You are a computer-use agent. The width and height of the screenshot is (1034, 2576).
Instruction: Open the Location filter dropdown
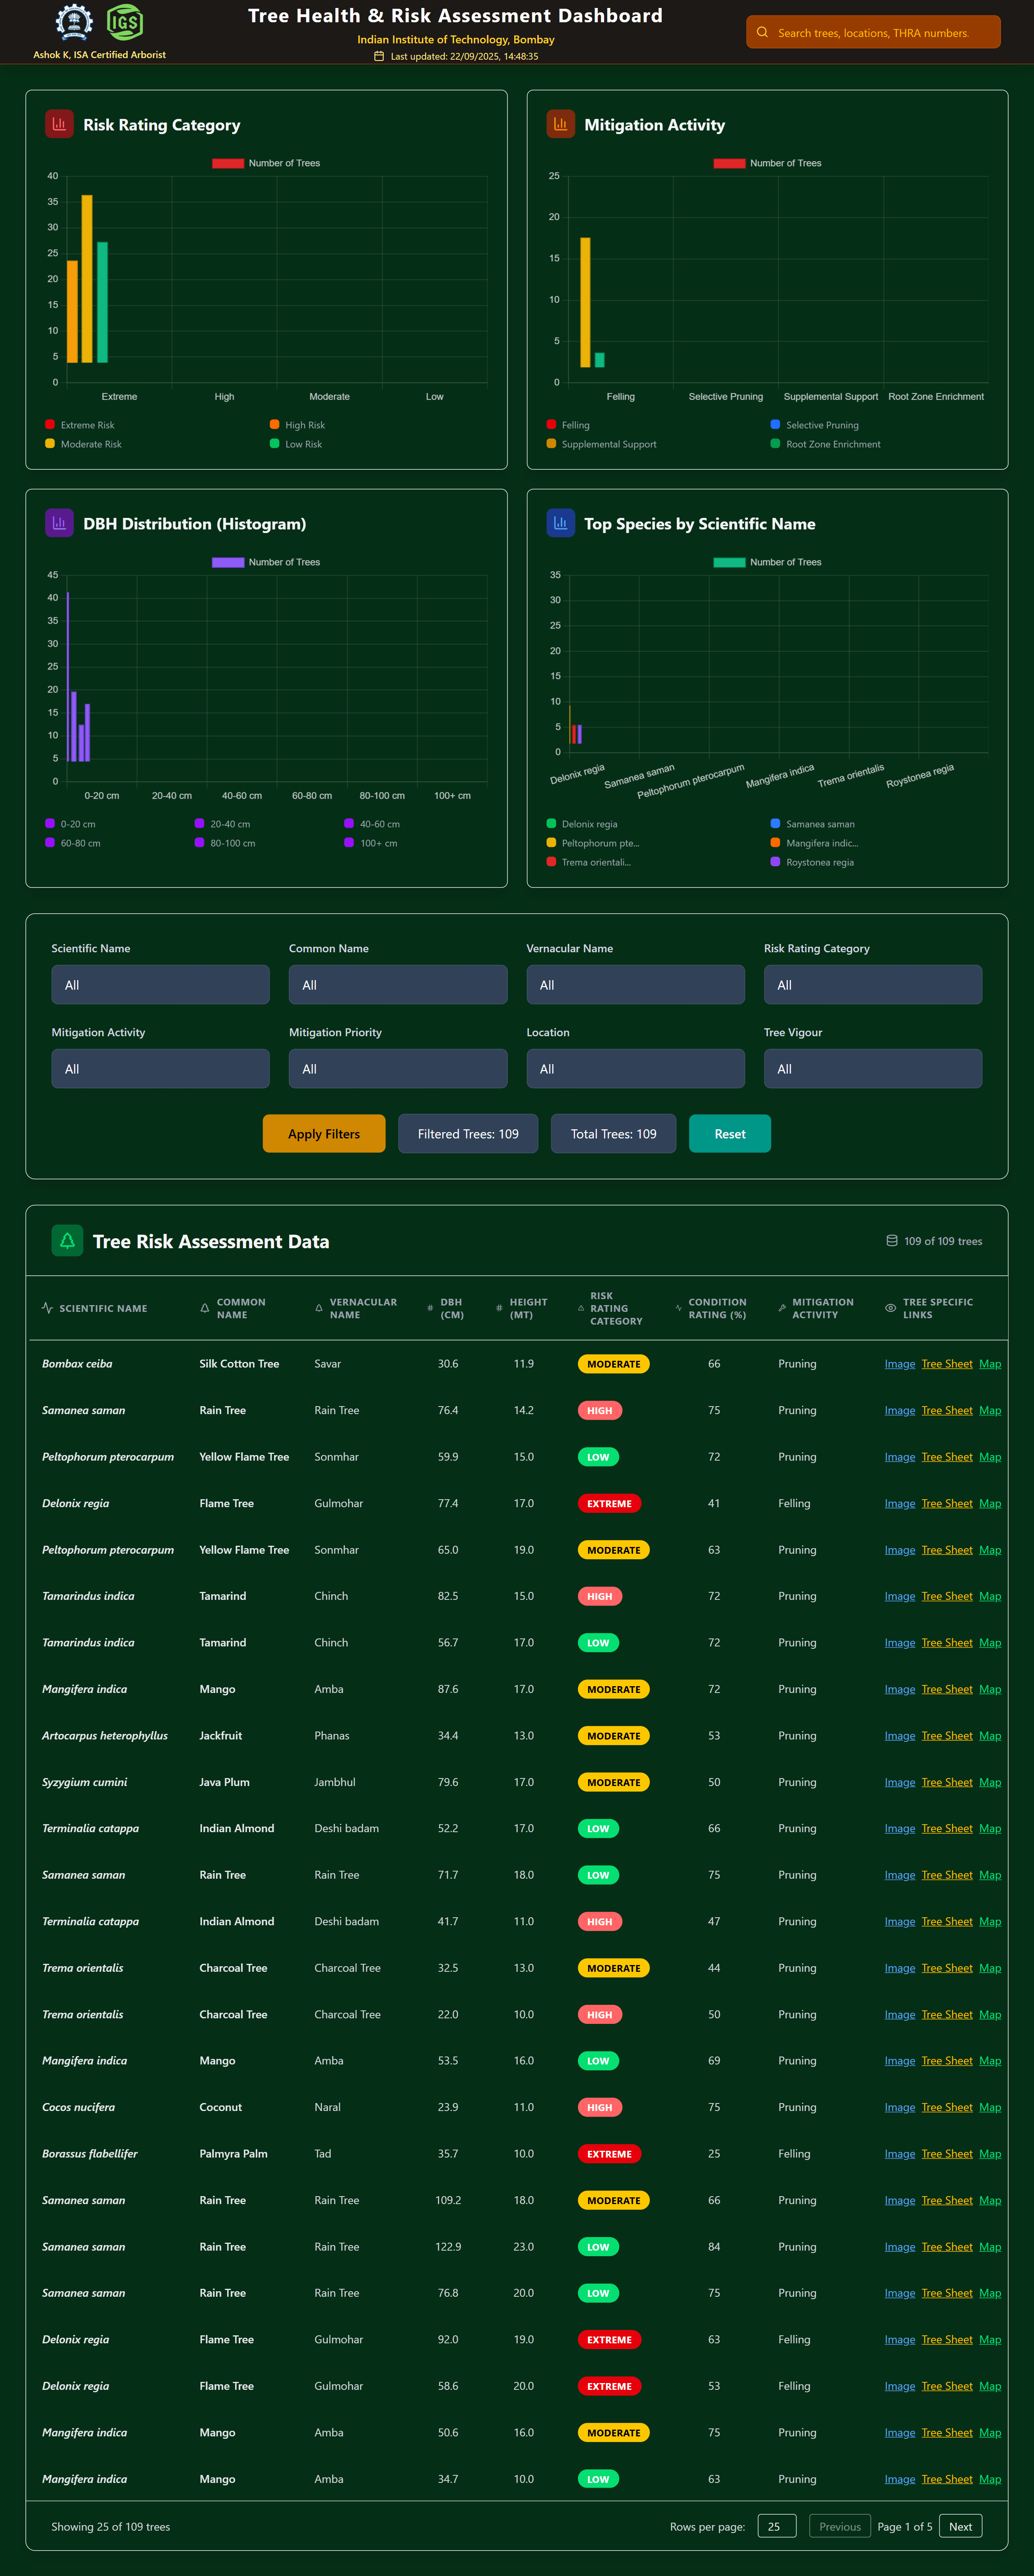[635, 1069]
